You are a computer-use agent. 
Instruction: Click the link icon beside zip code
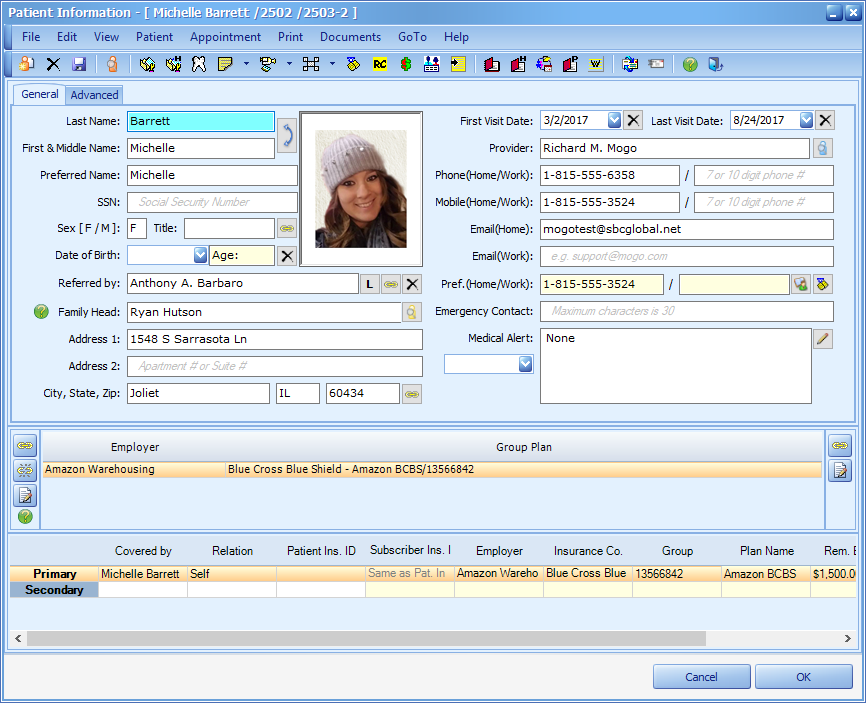pyautogui.click(x=412, y=394)
